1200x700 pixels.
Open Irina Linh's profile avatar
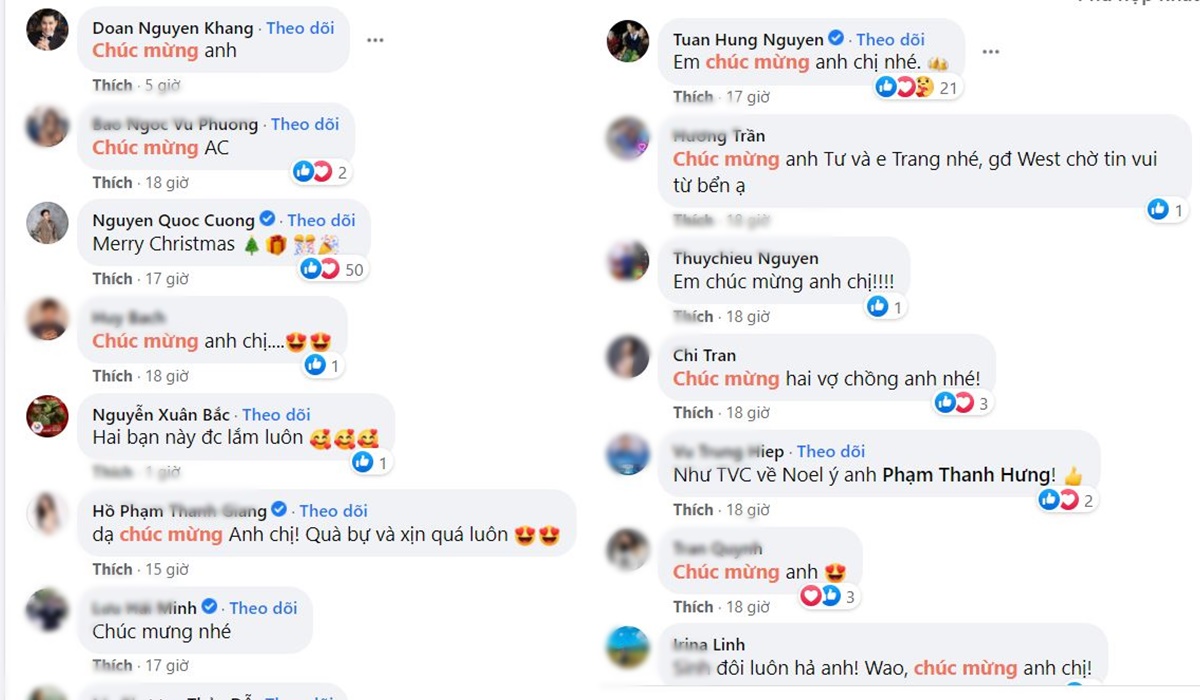tap(628, 647)
